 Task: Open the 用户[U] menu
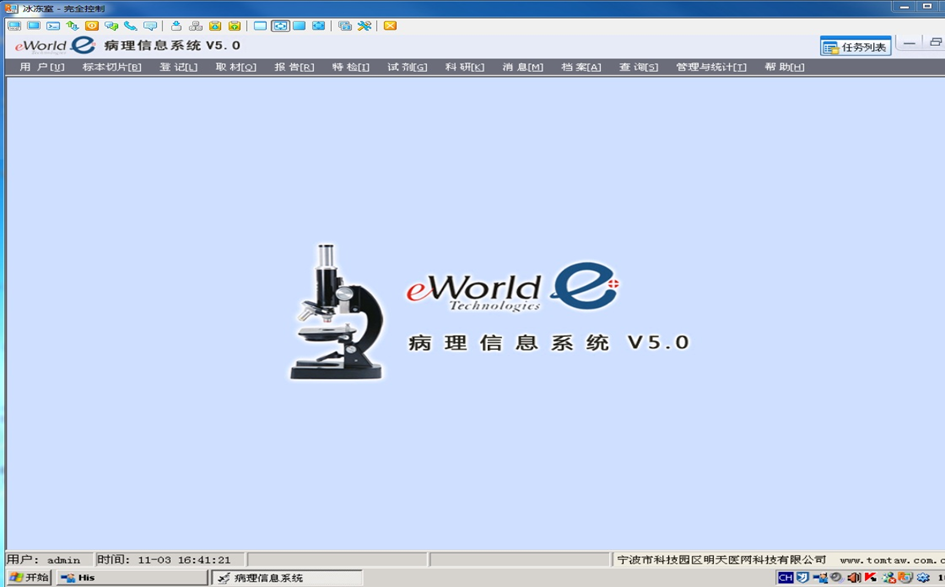42,67
